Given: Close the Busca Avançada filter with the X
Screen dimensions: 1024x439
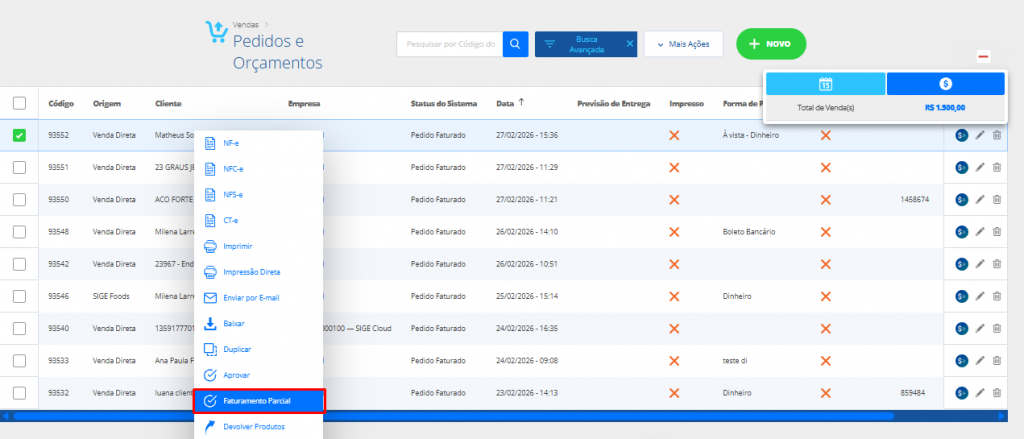Looking at the screenshot, I should tap(629, 44).
